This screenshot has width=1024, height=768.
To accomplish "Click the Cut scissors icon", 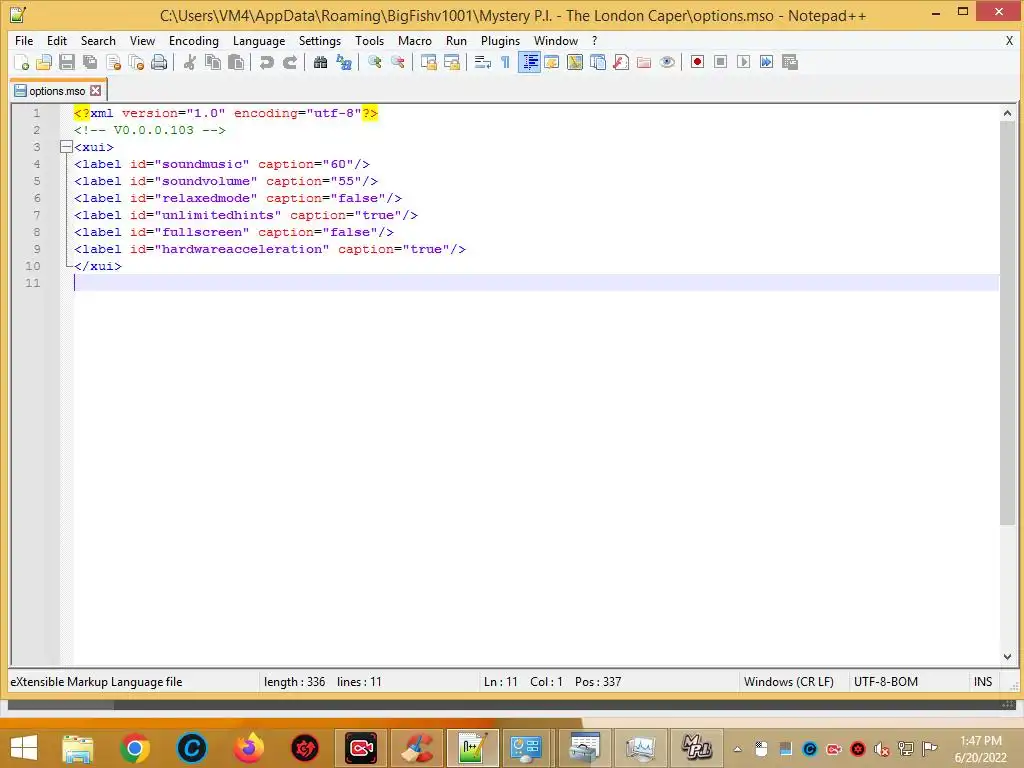I will coord(189,62).
